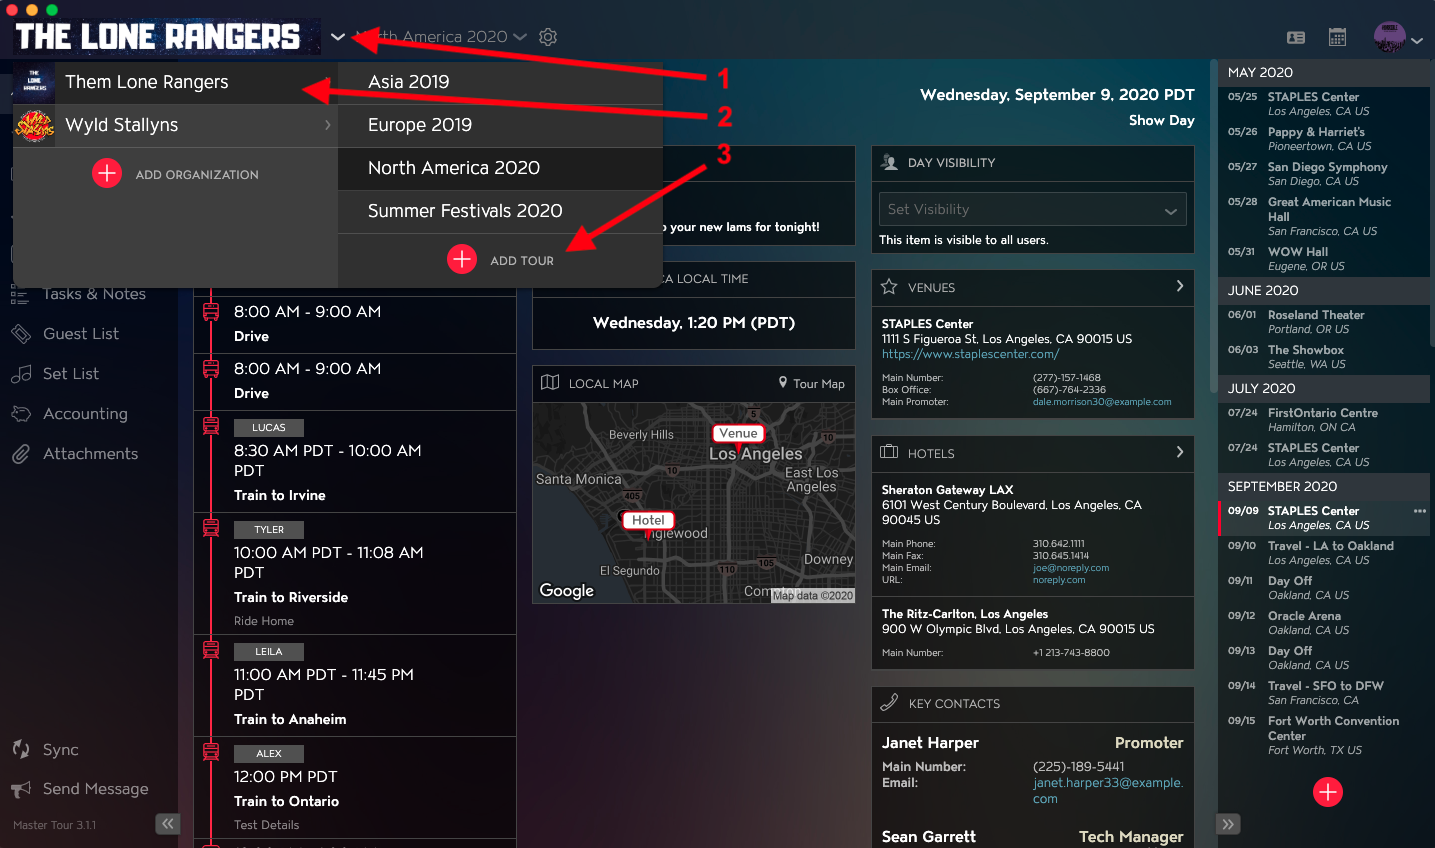
Task: Open the settings gear next to tour name
Action: [548, 37]
